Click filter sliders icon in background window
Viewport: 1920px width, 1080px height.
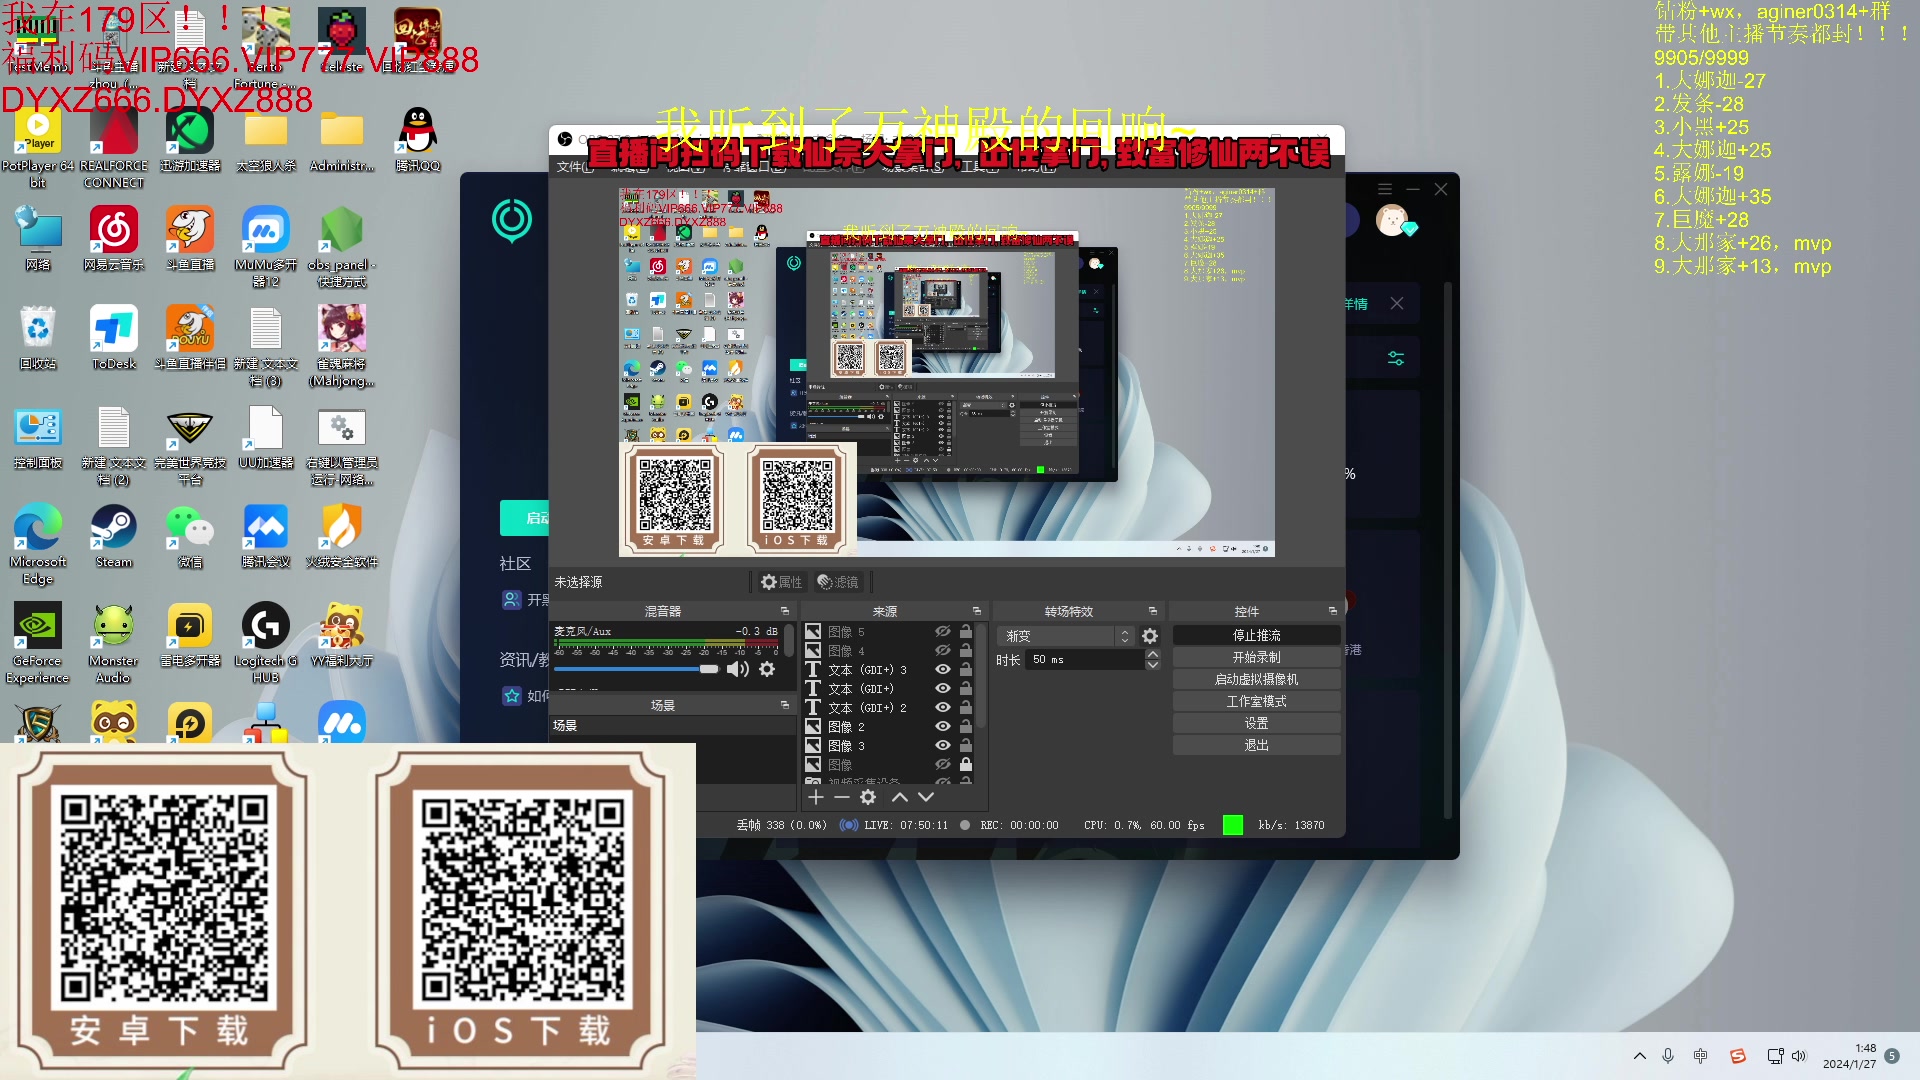(x=1396, y=358)
